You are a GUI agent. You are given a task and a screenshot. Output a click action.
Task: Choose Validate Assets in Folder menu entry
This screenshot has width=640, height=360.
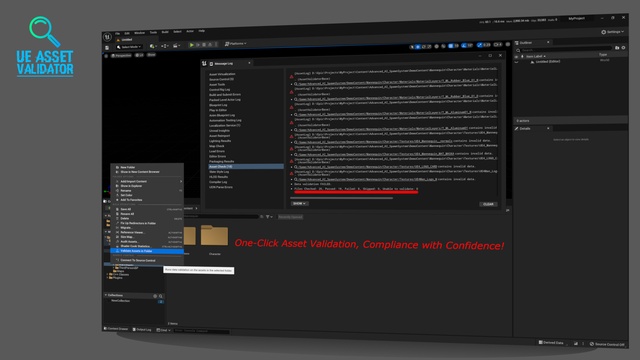point(147,251)
